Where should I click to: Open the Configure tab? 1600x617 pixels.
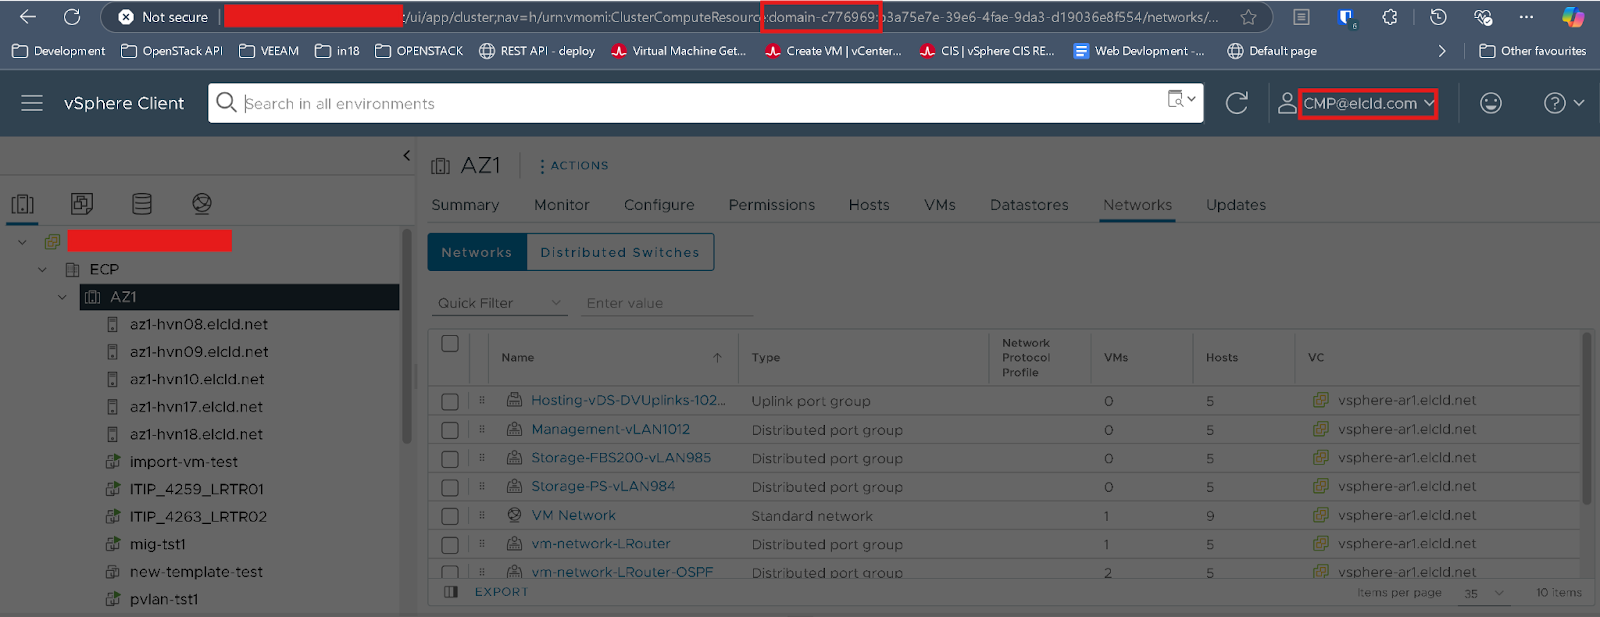click(x=659, y=205)
